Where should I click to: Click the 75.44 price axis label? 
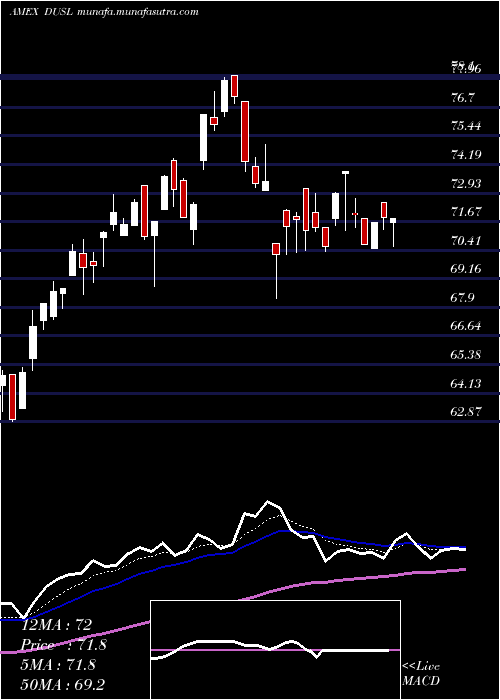pyautogui.click(x=467, y=126)
